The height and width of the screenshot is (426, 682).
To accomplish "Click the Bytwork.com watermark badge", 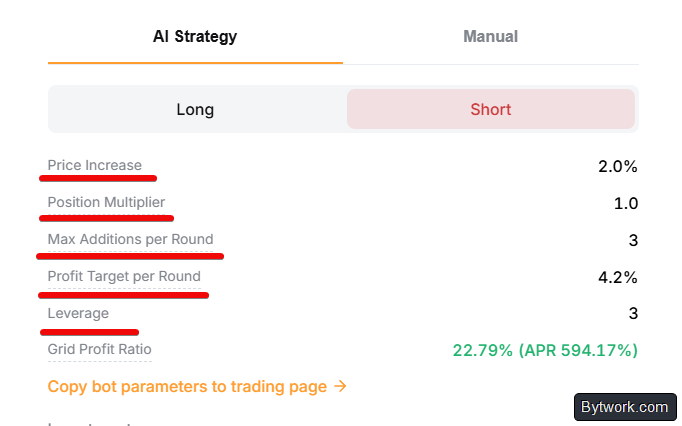I will (622, 407).
